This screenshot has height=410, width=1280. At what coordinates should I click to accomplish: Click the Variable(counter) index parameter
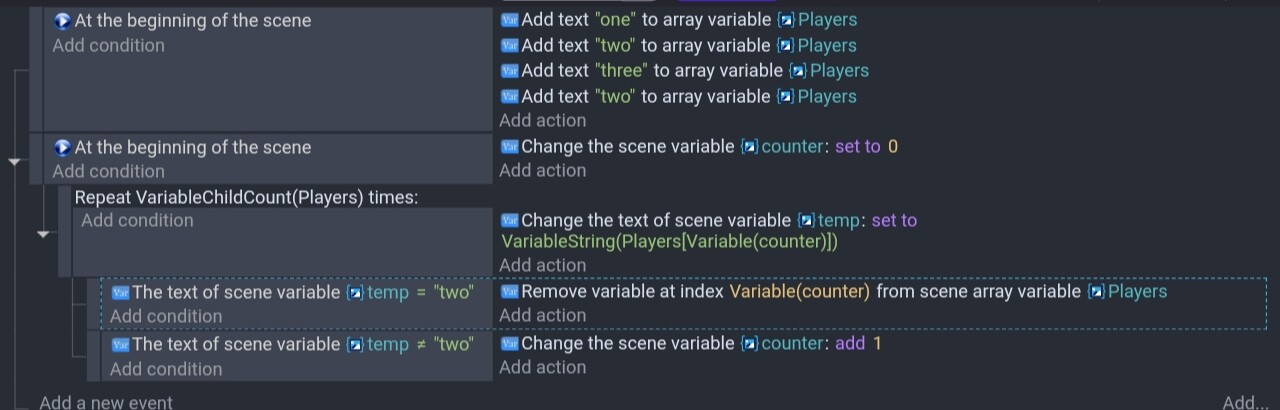800,292
